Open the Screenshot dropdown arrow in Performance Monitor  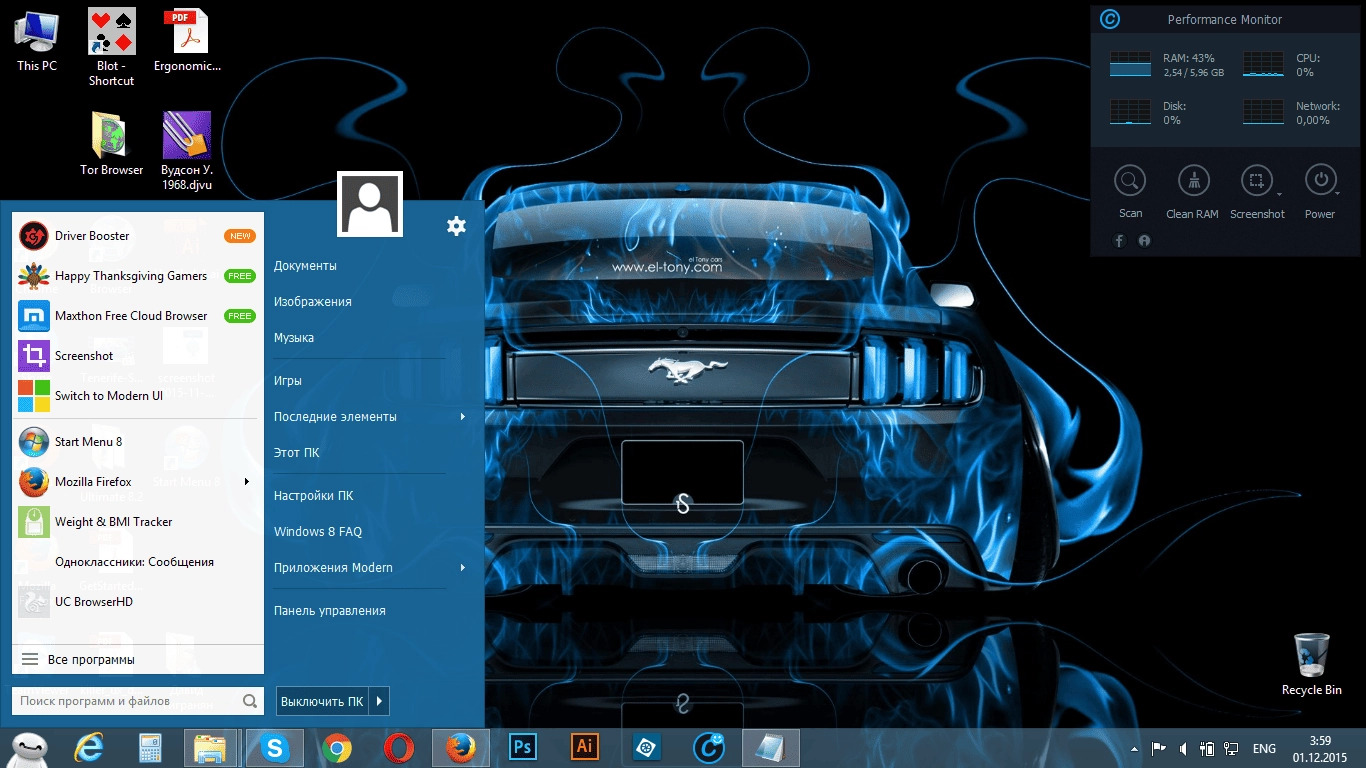point(1280,194)
